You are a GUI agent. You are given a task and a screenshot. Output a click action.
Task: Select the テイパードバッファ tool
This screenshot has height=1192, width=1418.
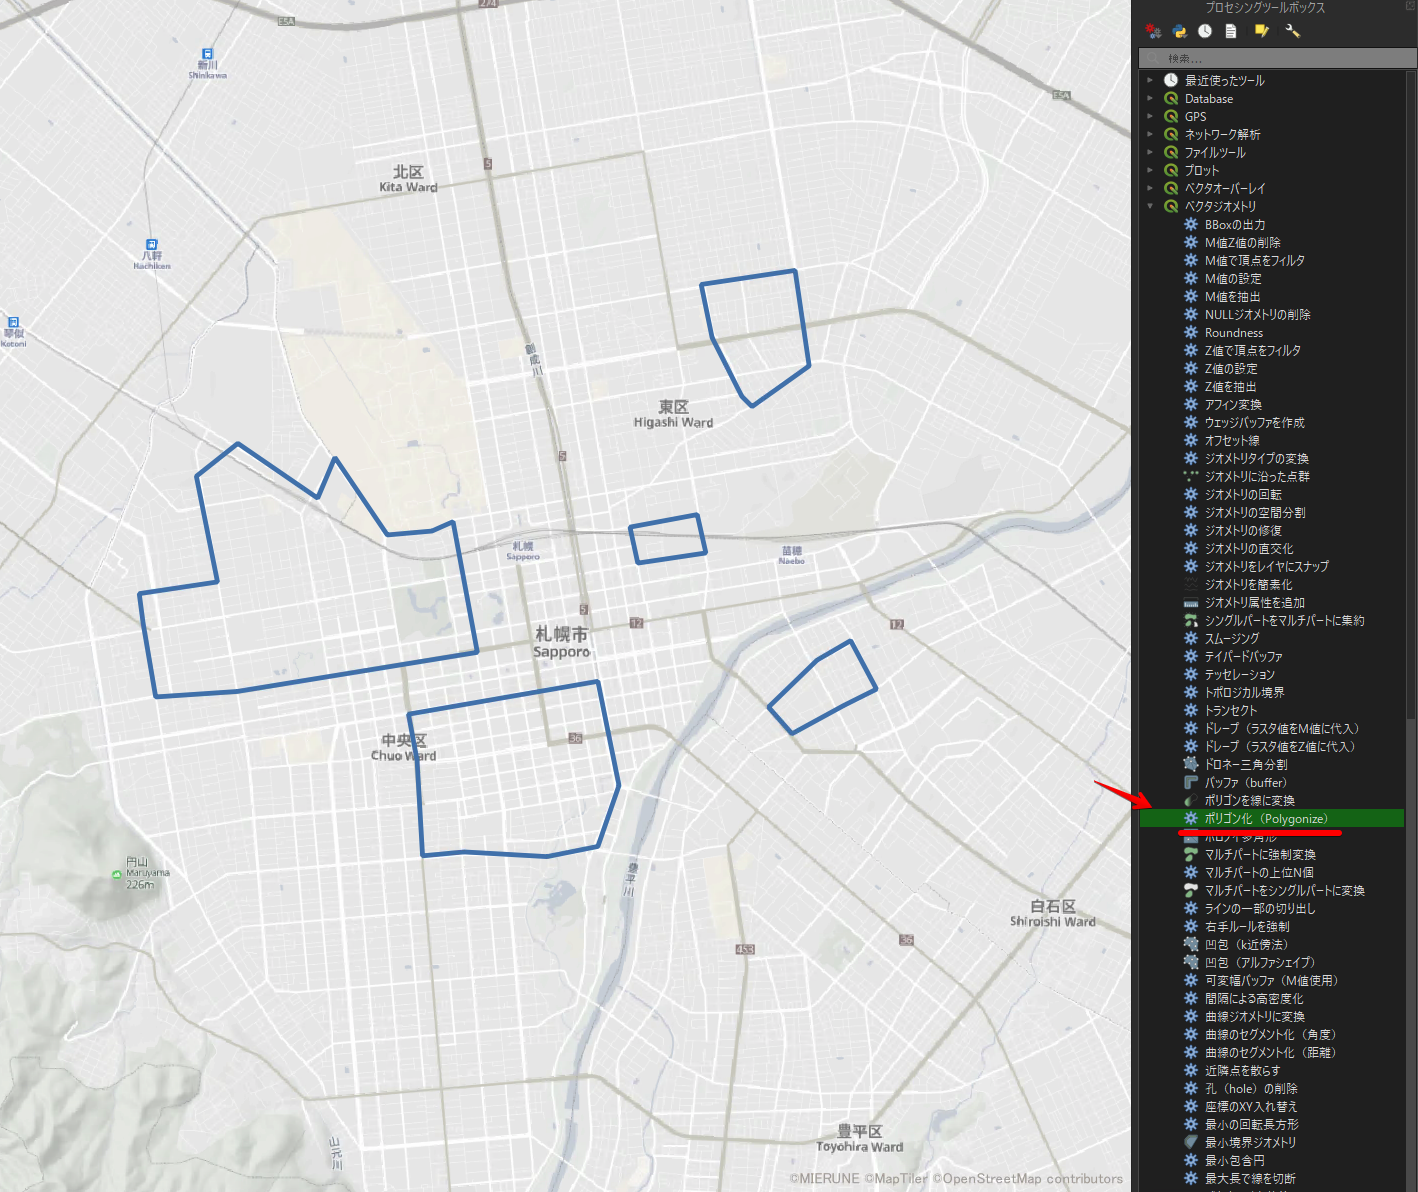coord(1243,657)
